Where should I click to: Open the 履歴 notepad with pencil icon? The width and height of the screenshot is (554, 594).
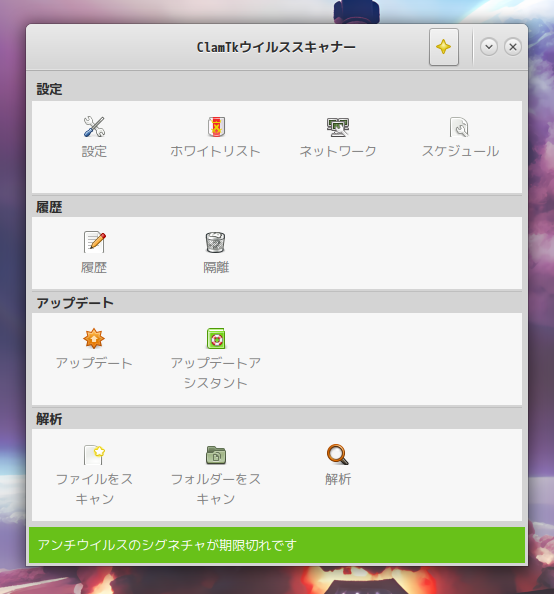(94, 242)
